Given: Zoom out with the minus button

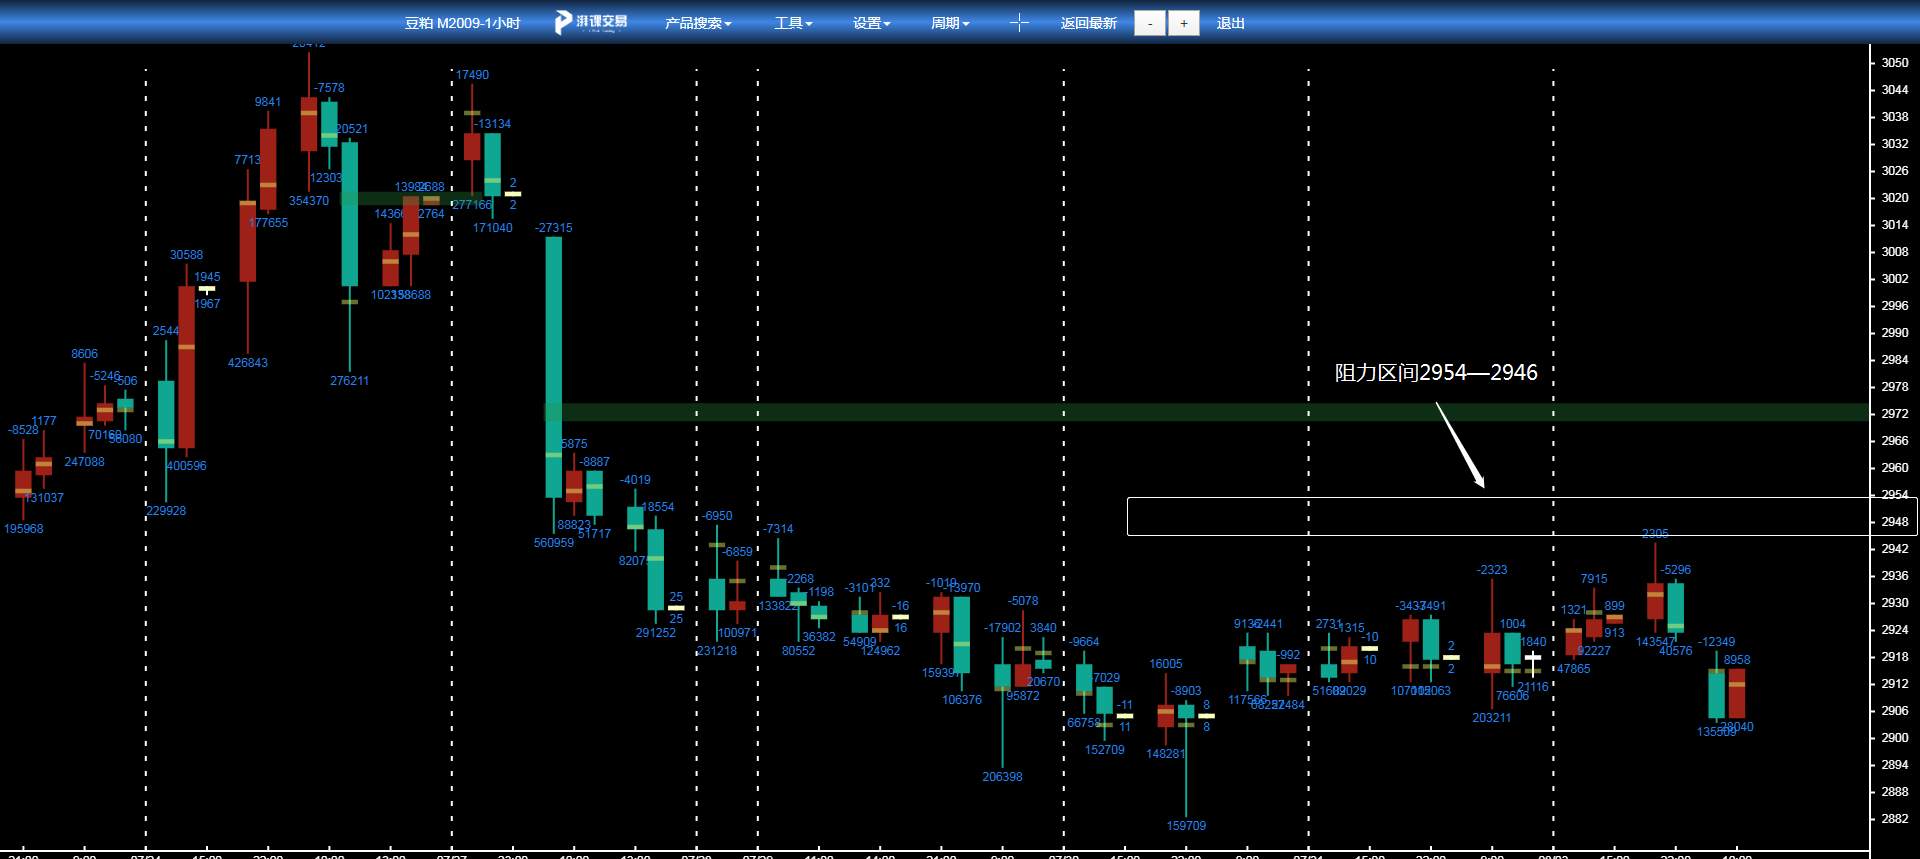Looking at the screenshot, I should point(1150,23).
